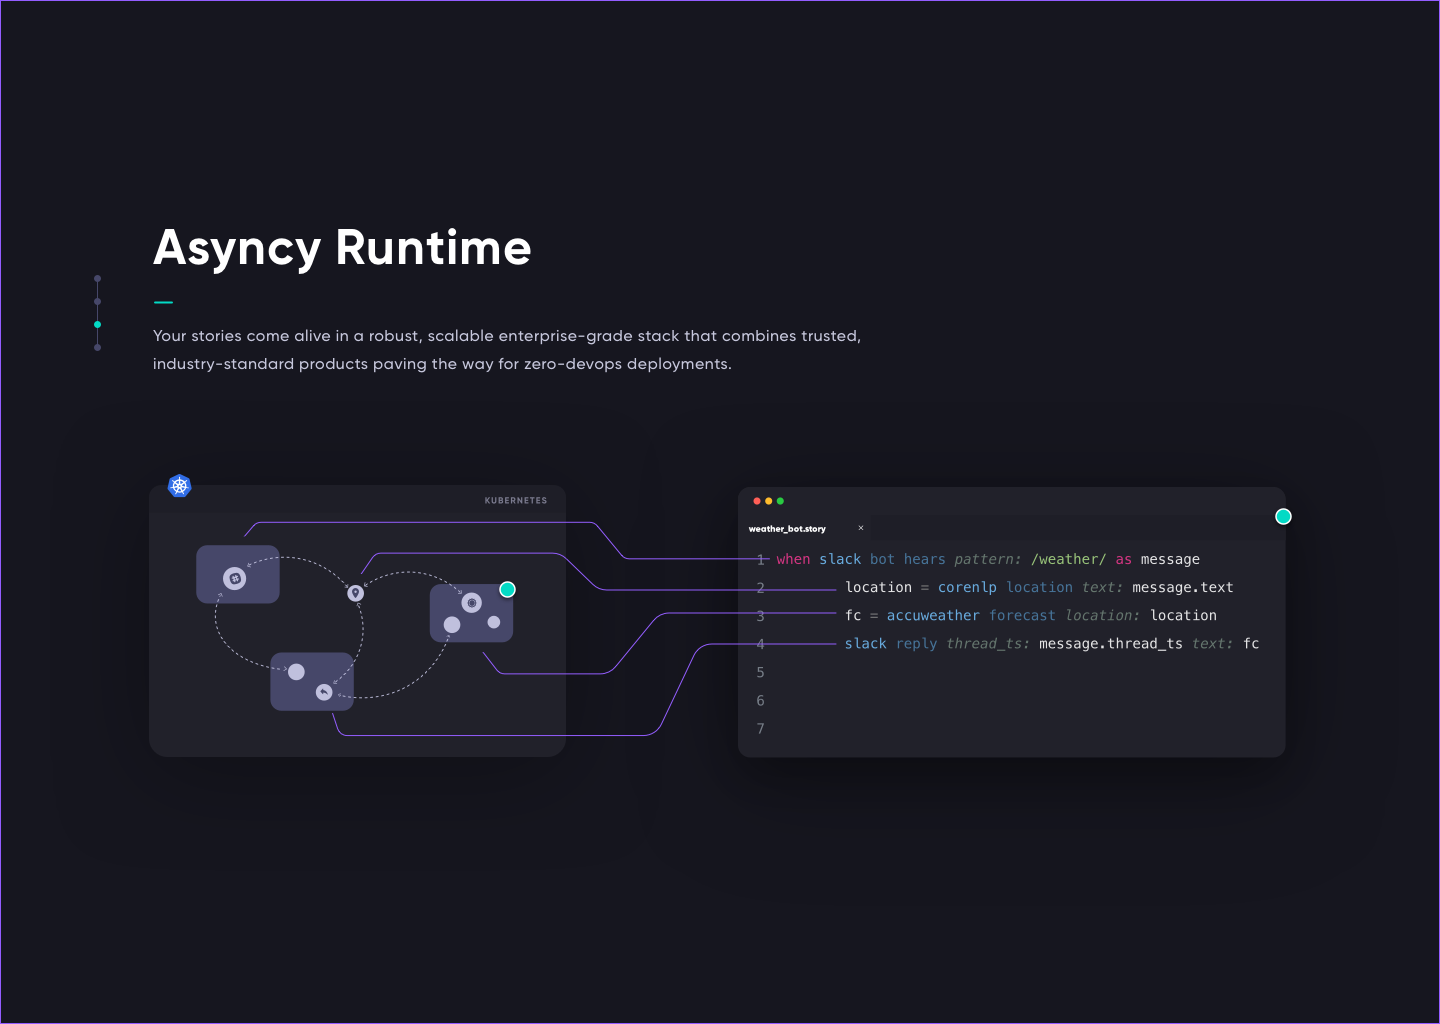
Task: Click the blue Kubernetes helm logo
Action: tap(180, 486)
